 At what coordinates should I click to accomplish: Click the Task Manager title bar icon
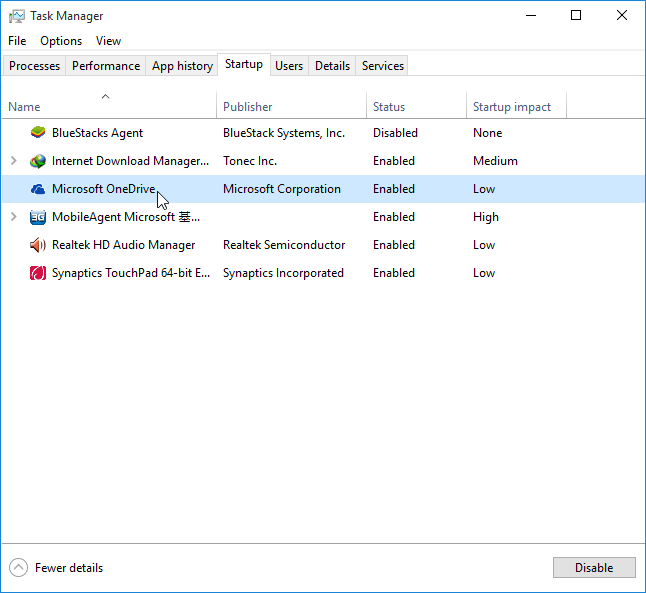17,16
